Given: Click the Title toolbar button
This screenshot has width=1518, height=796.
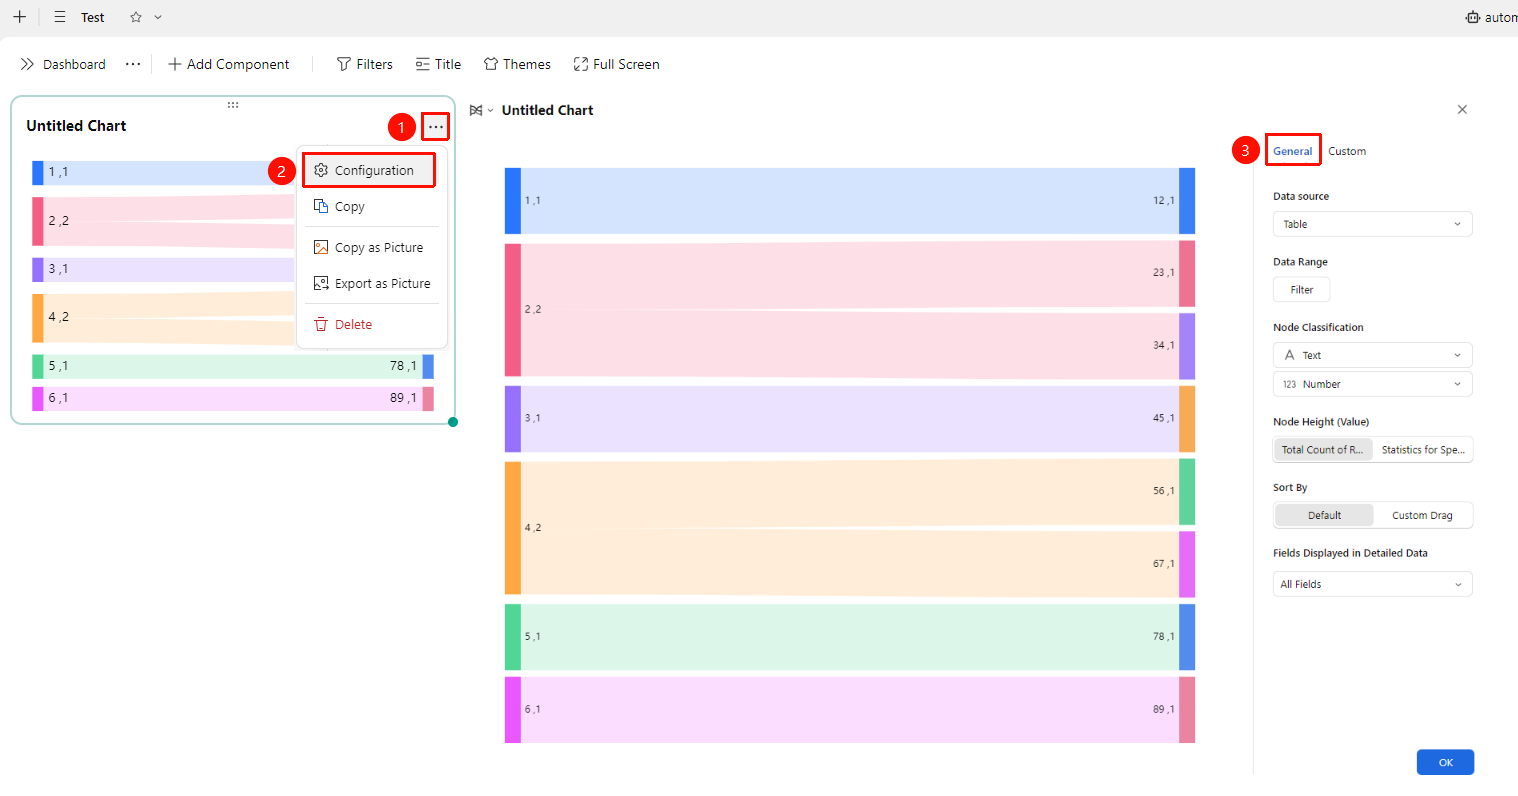Looking at the screenshot, I should pyautogui.click(x=438, y=64).
